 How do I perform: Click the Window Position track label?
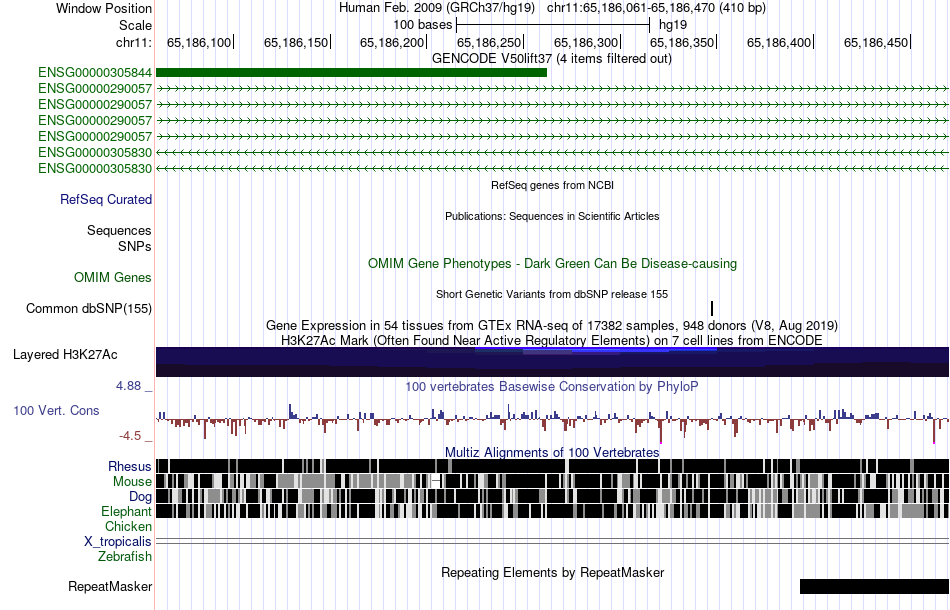(104, 8)
